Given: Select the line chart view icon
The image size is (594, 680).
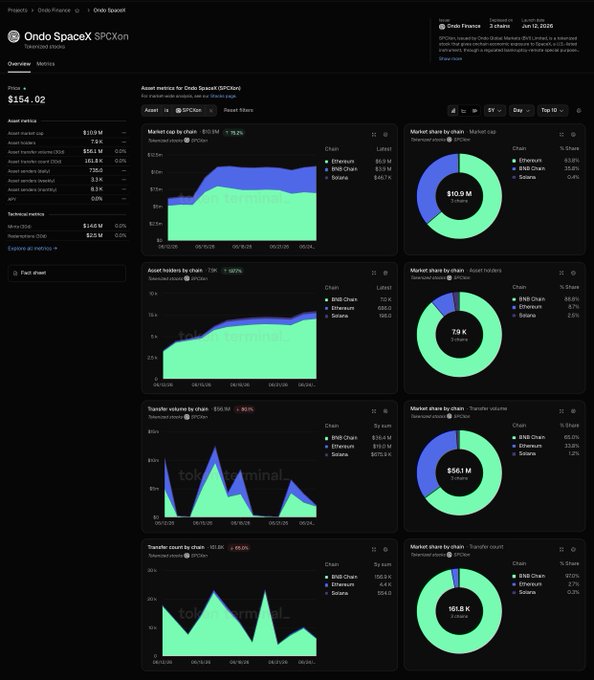Looking at the screenshot, I should [463, 111].
